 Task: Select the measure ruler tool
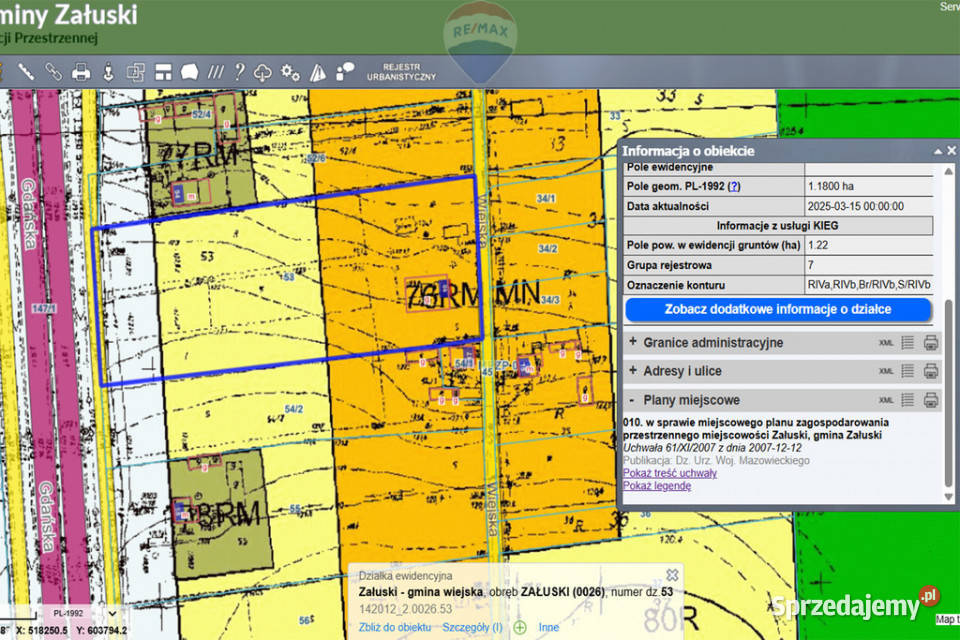(x=26, y=72)
